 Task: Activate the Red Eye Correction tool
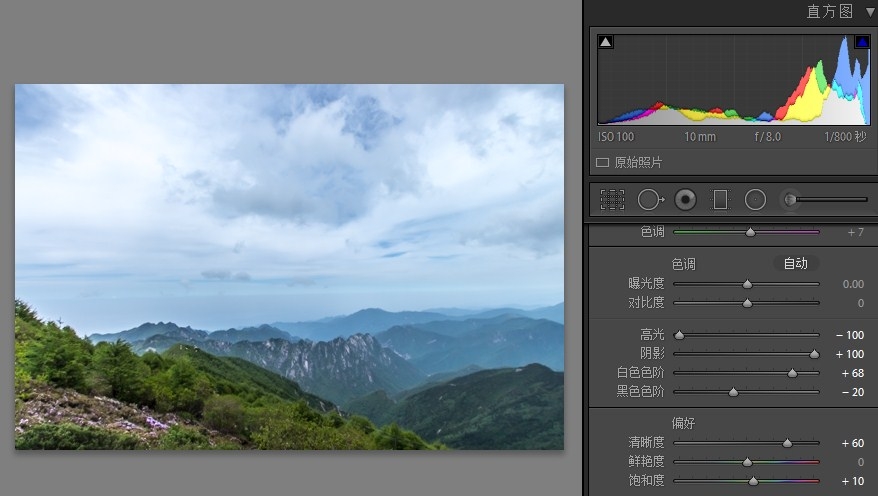coord(685,200)
